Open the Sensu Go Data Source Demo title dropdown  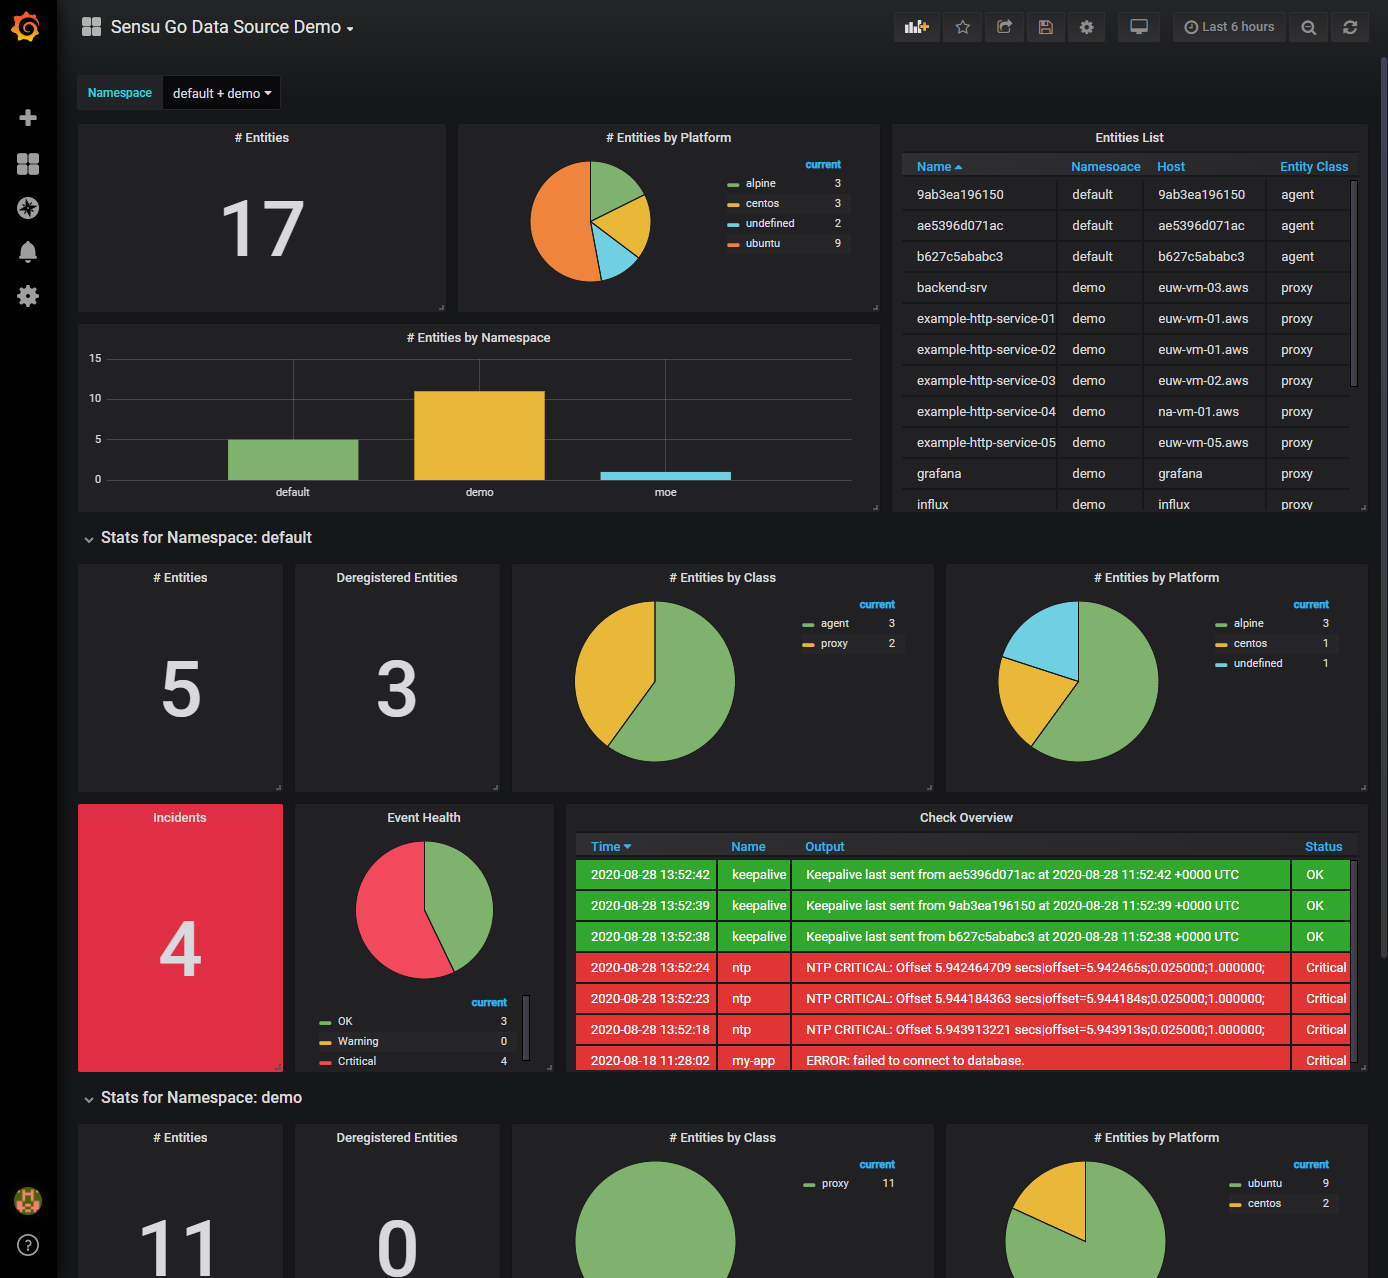tap(232, 27)
